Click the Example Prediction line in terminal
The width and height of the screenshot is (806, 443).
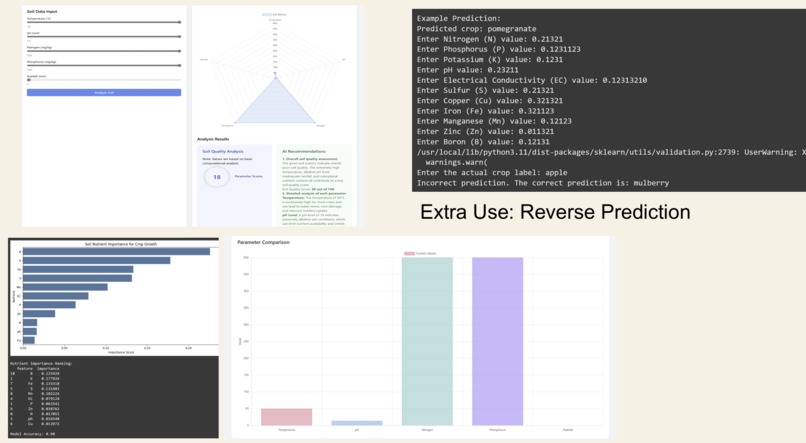[459, 19]
